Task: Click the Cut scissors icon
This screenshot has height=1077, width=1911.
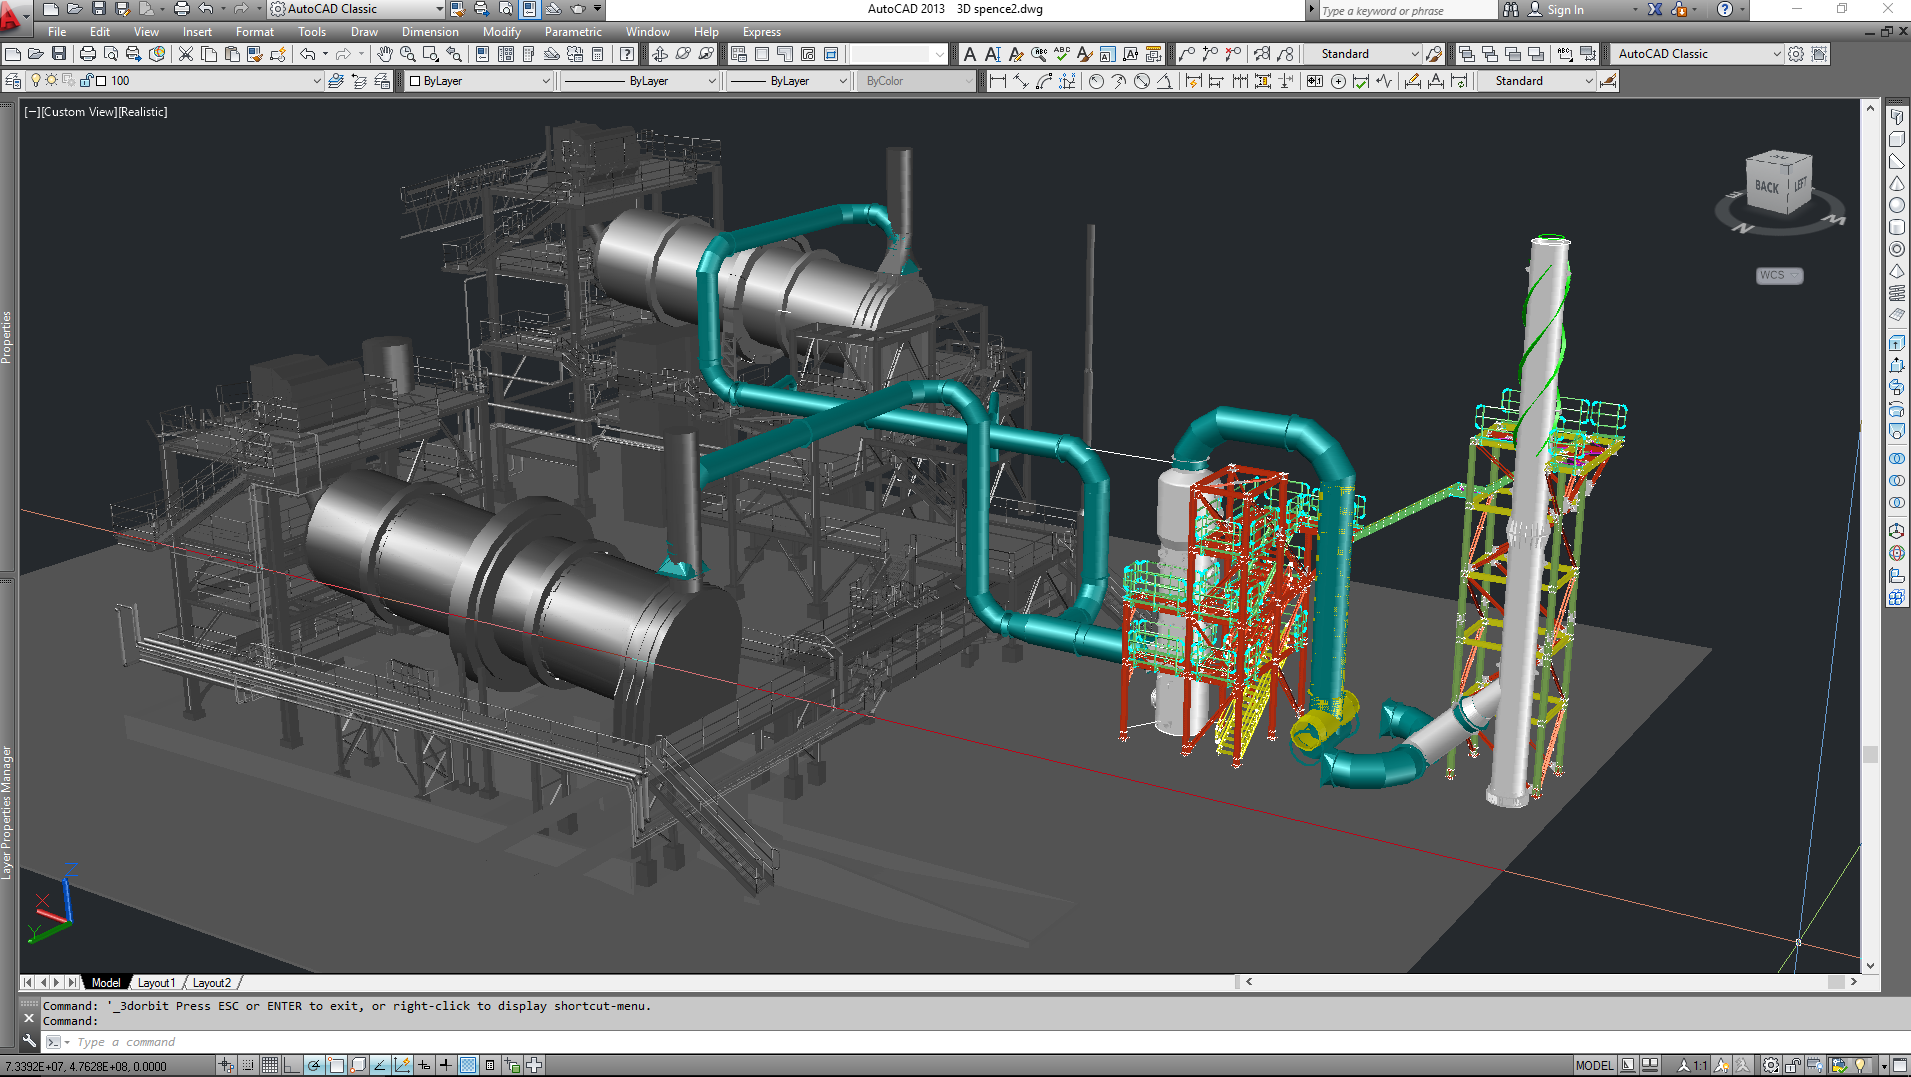Action: [x=186, y=54]
